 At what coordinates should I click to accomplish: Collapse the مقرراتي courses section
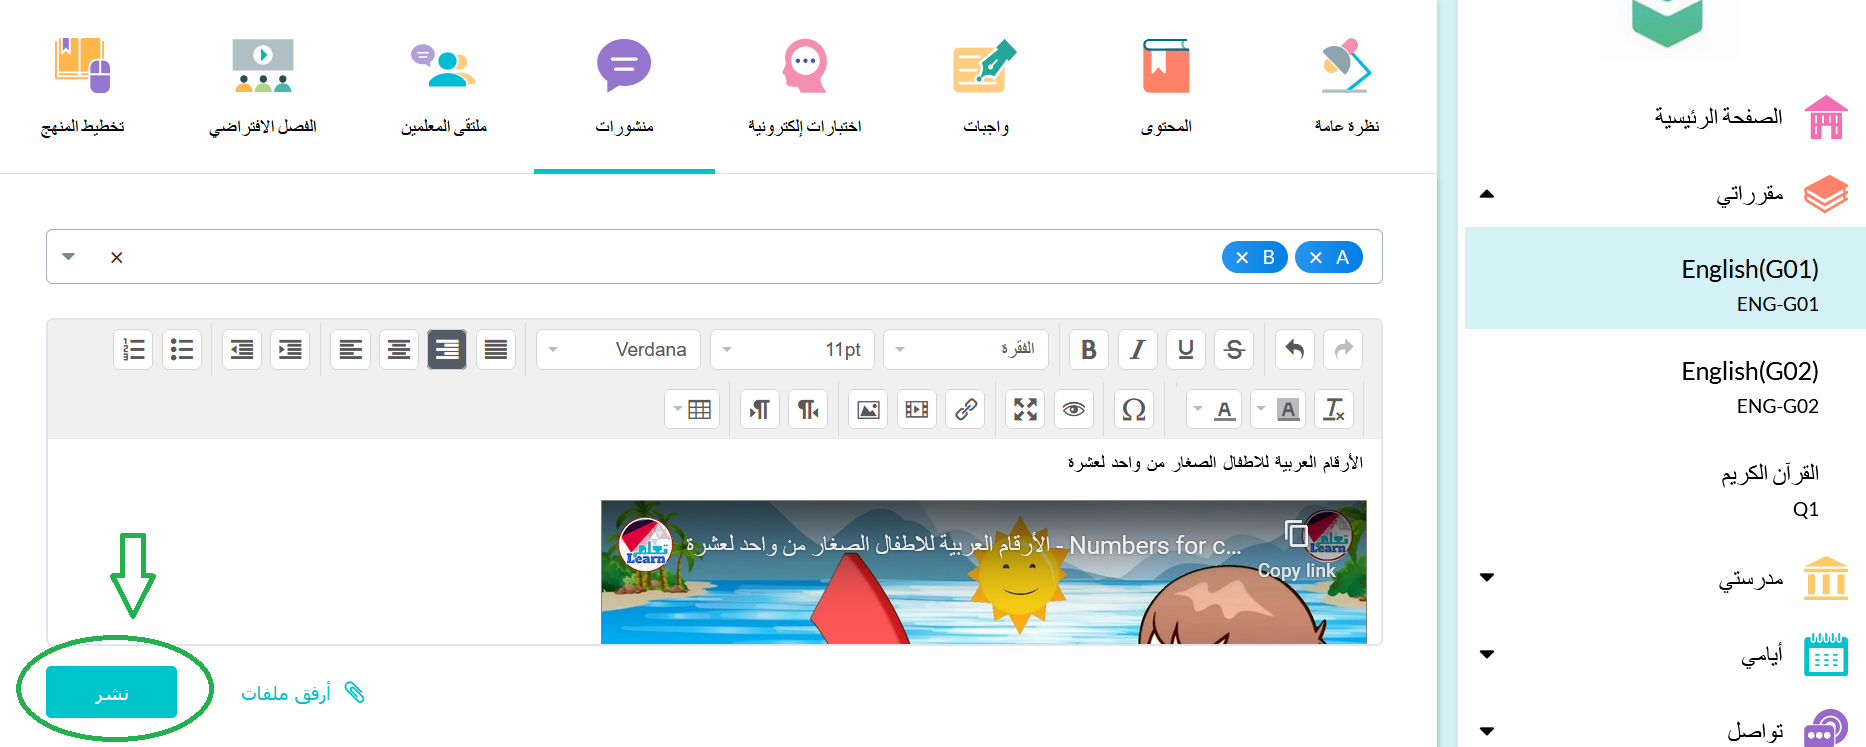(1487, 194)
